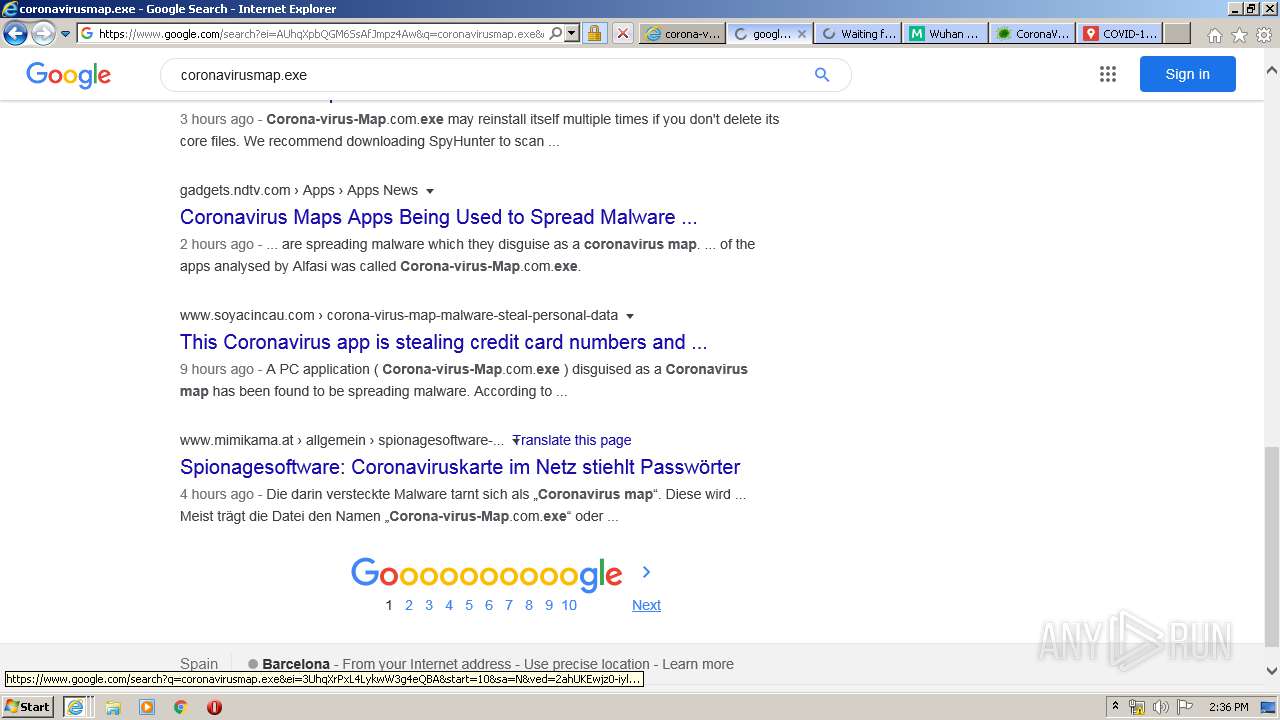Click the vertical scrollbar thumb
The height and width of the screenshot is (720, 1280).
(1271, 547)
